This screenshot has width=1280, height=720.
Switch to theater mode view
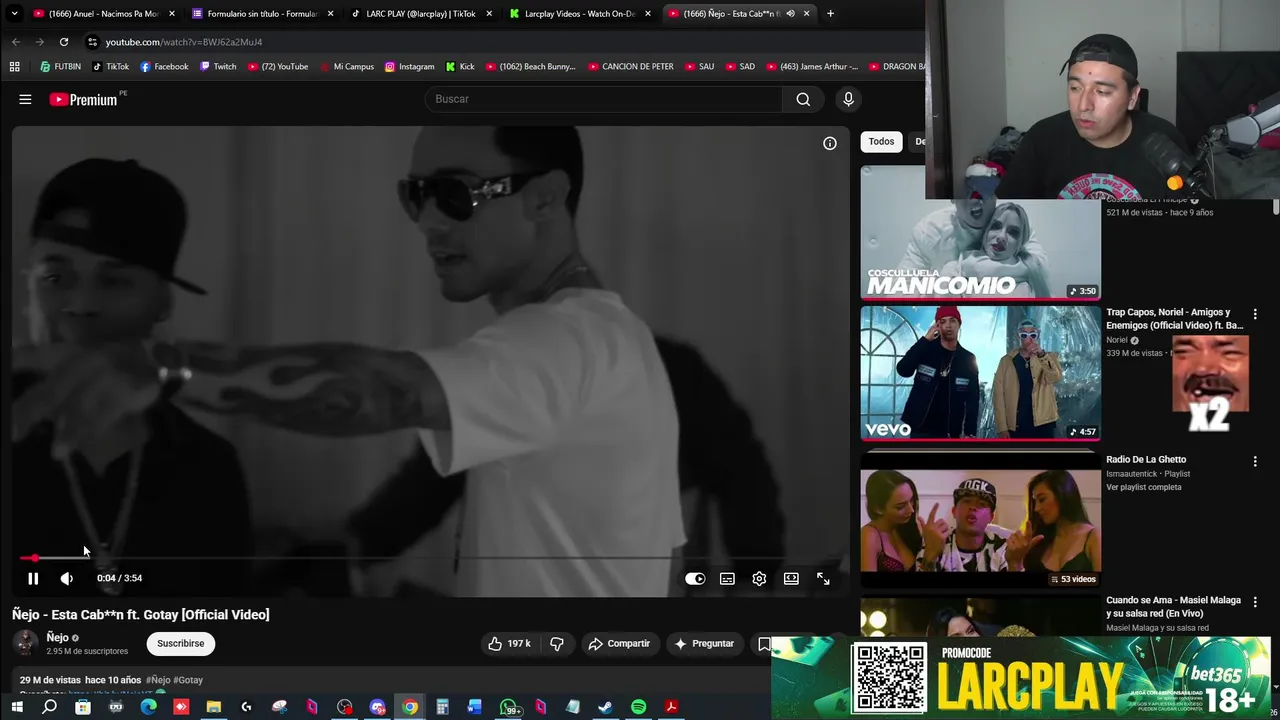tap(791, 578)
